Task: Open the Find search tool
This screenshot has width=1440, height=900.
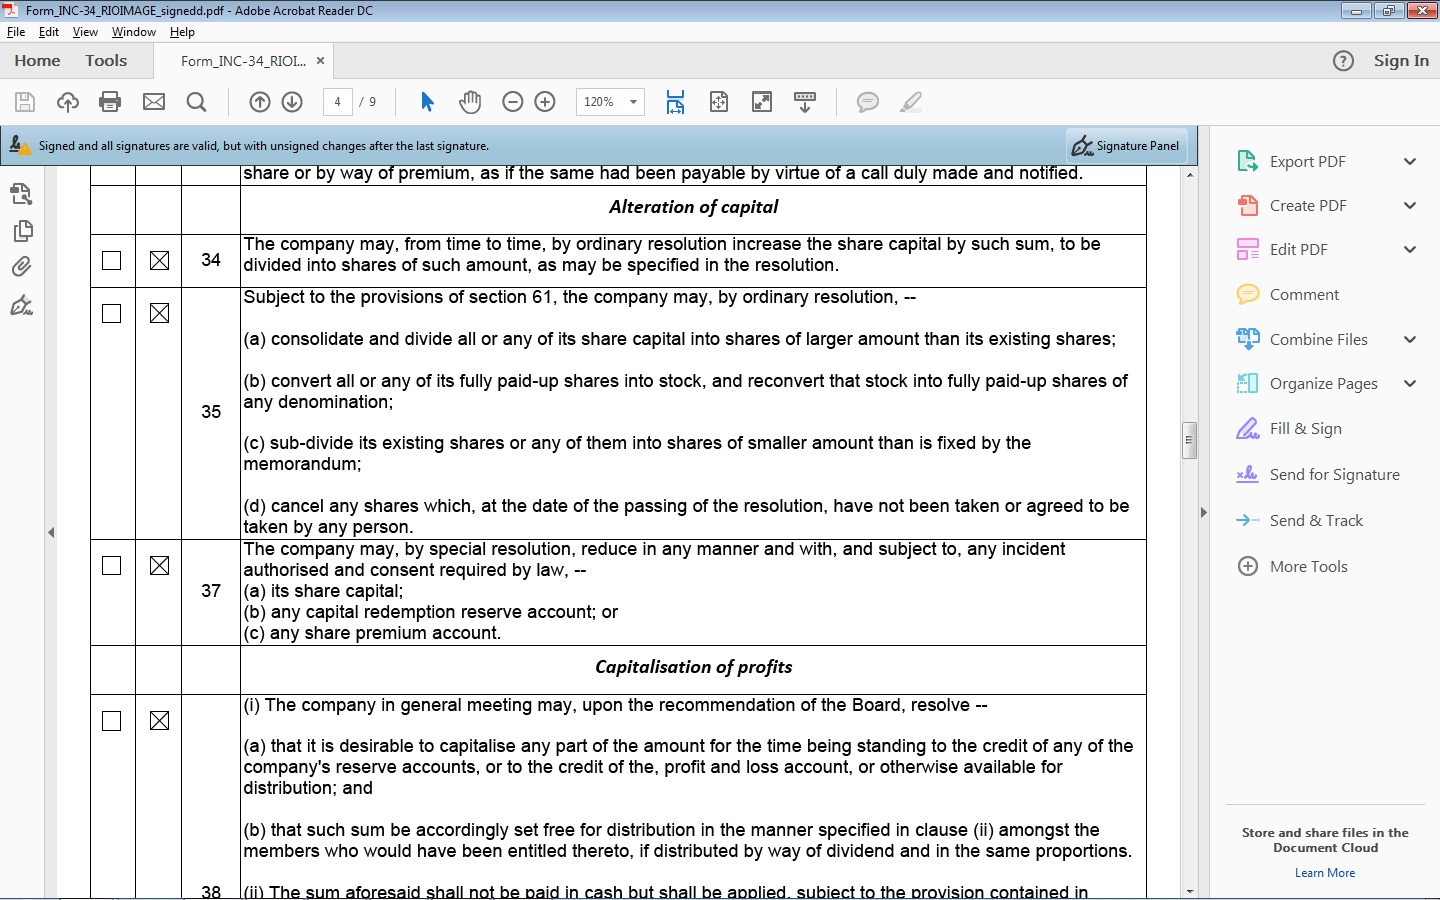Action: click(196, 101)
